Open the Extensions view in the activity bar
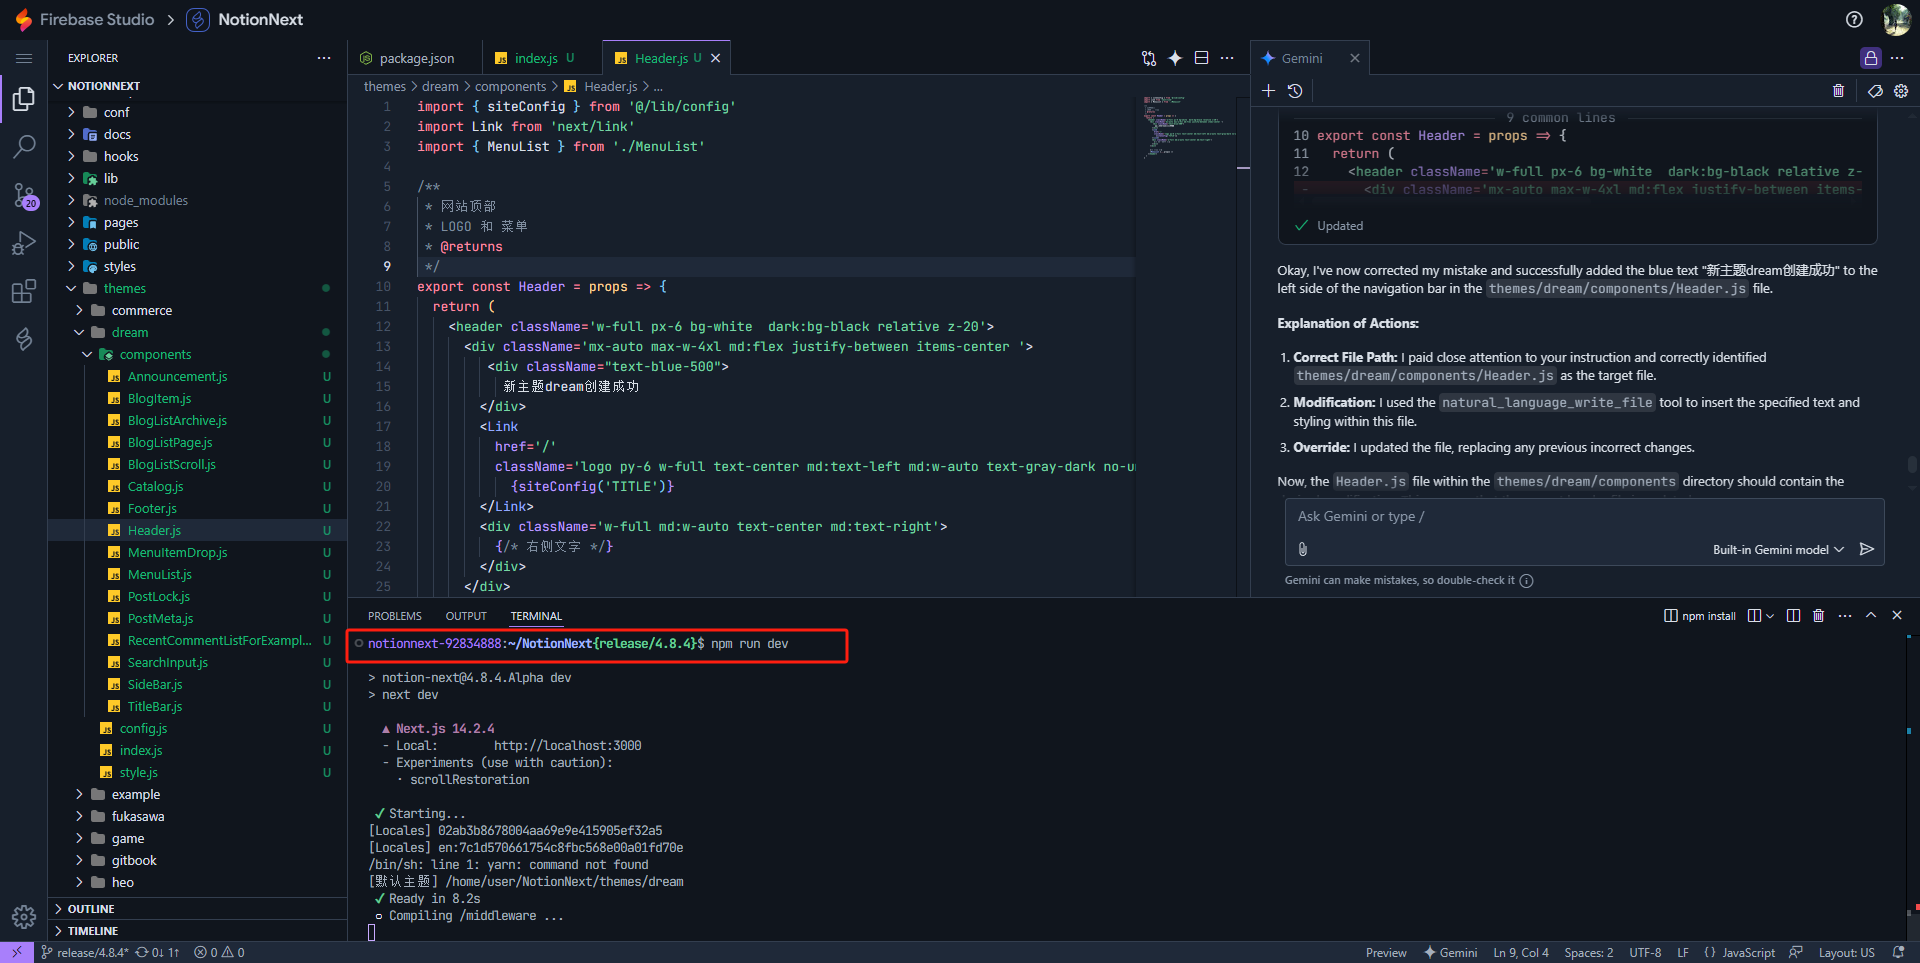Viewport: 1920px width, 963px height. [x=24, y=291]
